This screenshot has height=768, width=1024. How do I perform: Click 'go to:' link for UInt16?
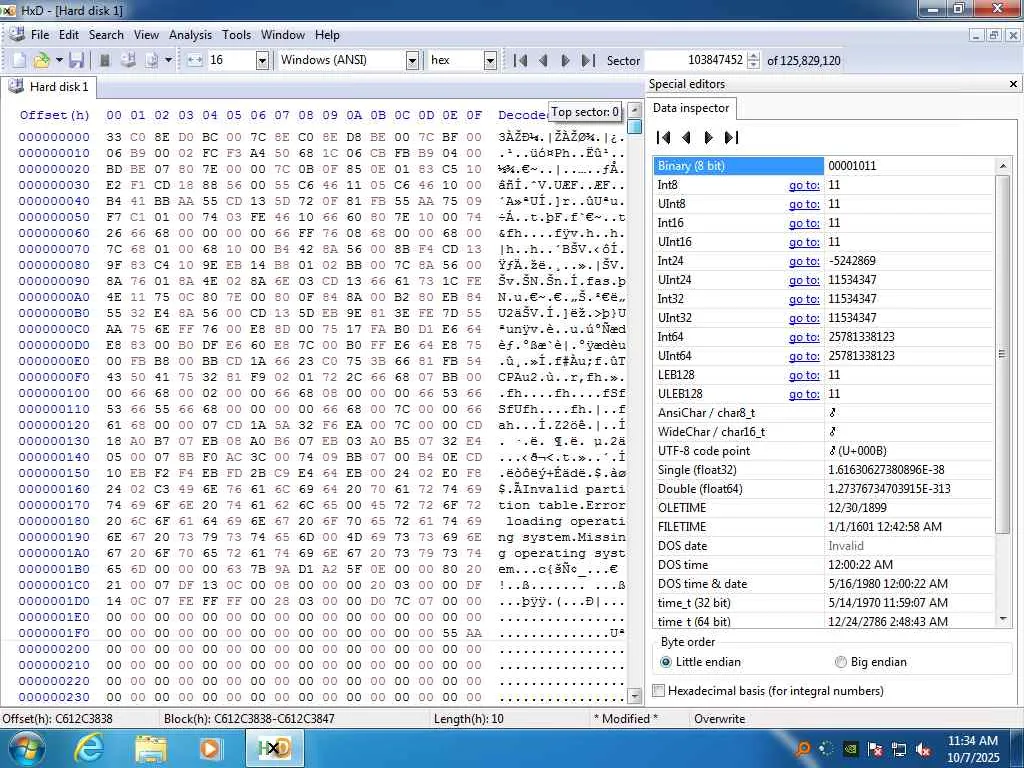[x=804, y=242]
